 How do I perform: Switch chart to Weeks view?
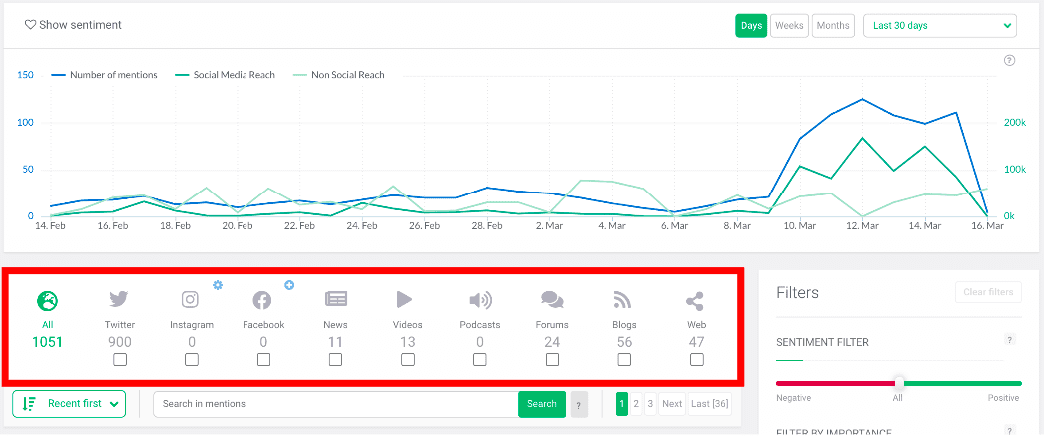pyautogui.click(x=789, y=26)
